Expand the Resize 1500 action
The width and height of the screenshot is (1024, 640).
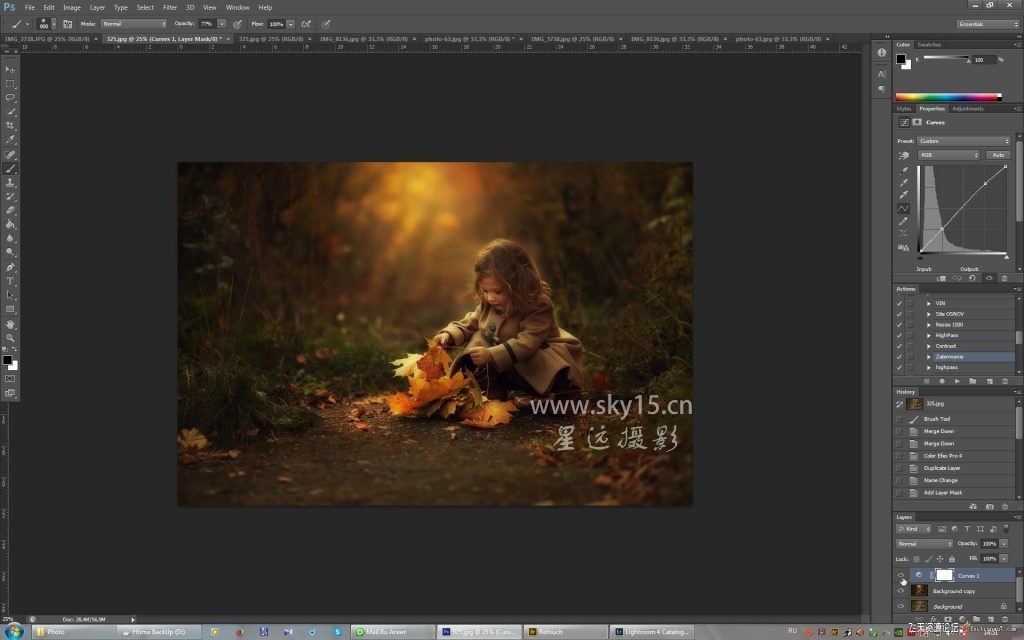929,325
